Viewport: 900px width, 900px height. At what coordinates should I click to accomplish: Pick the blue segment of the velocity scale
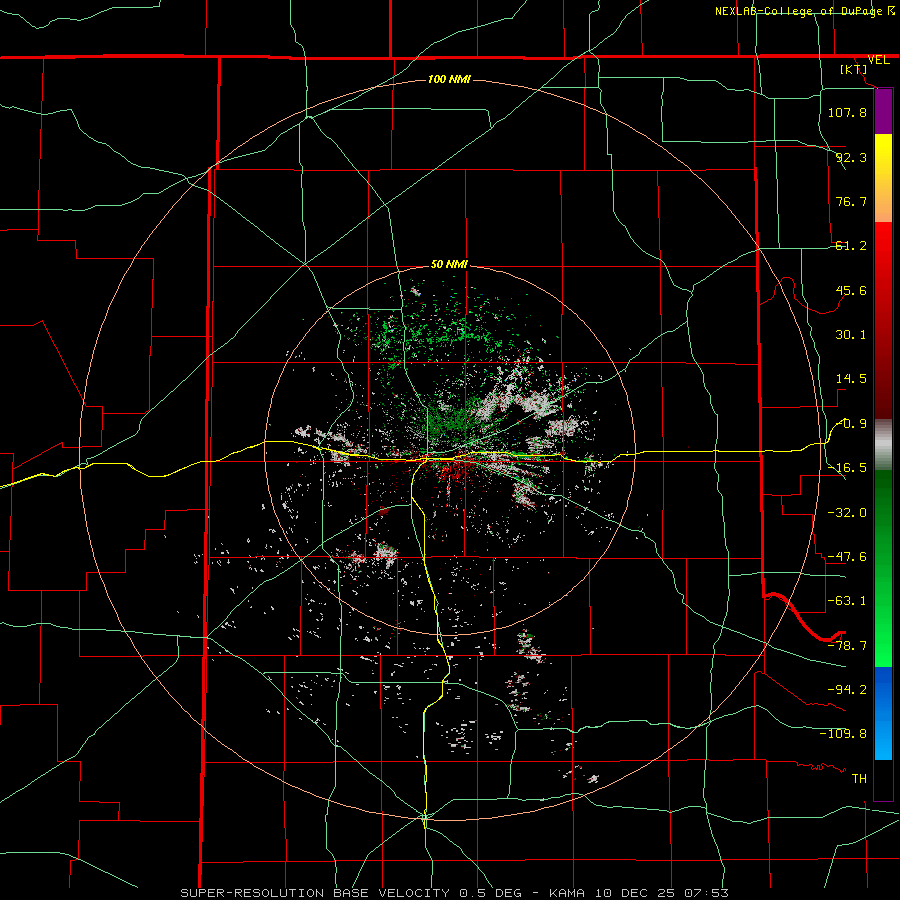(883, 713)
